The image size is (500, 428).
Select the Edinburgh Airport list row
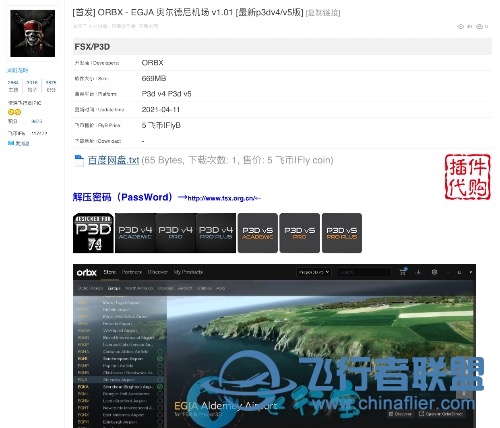(120, 422)
